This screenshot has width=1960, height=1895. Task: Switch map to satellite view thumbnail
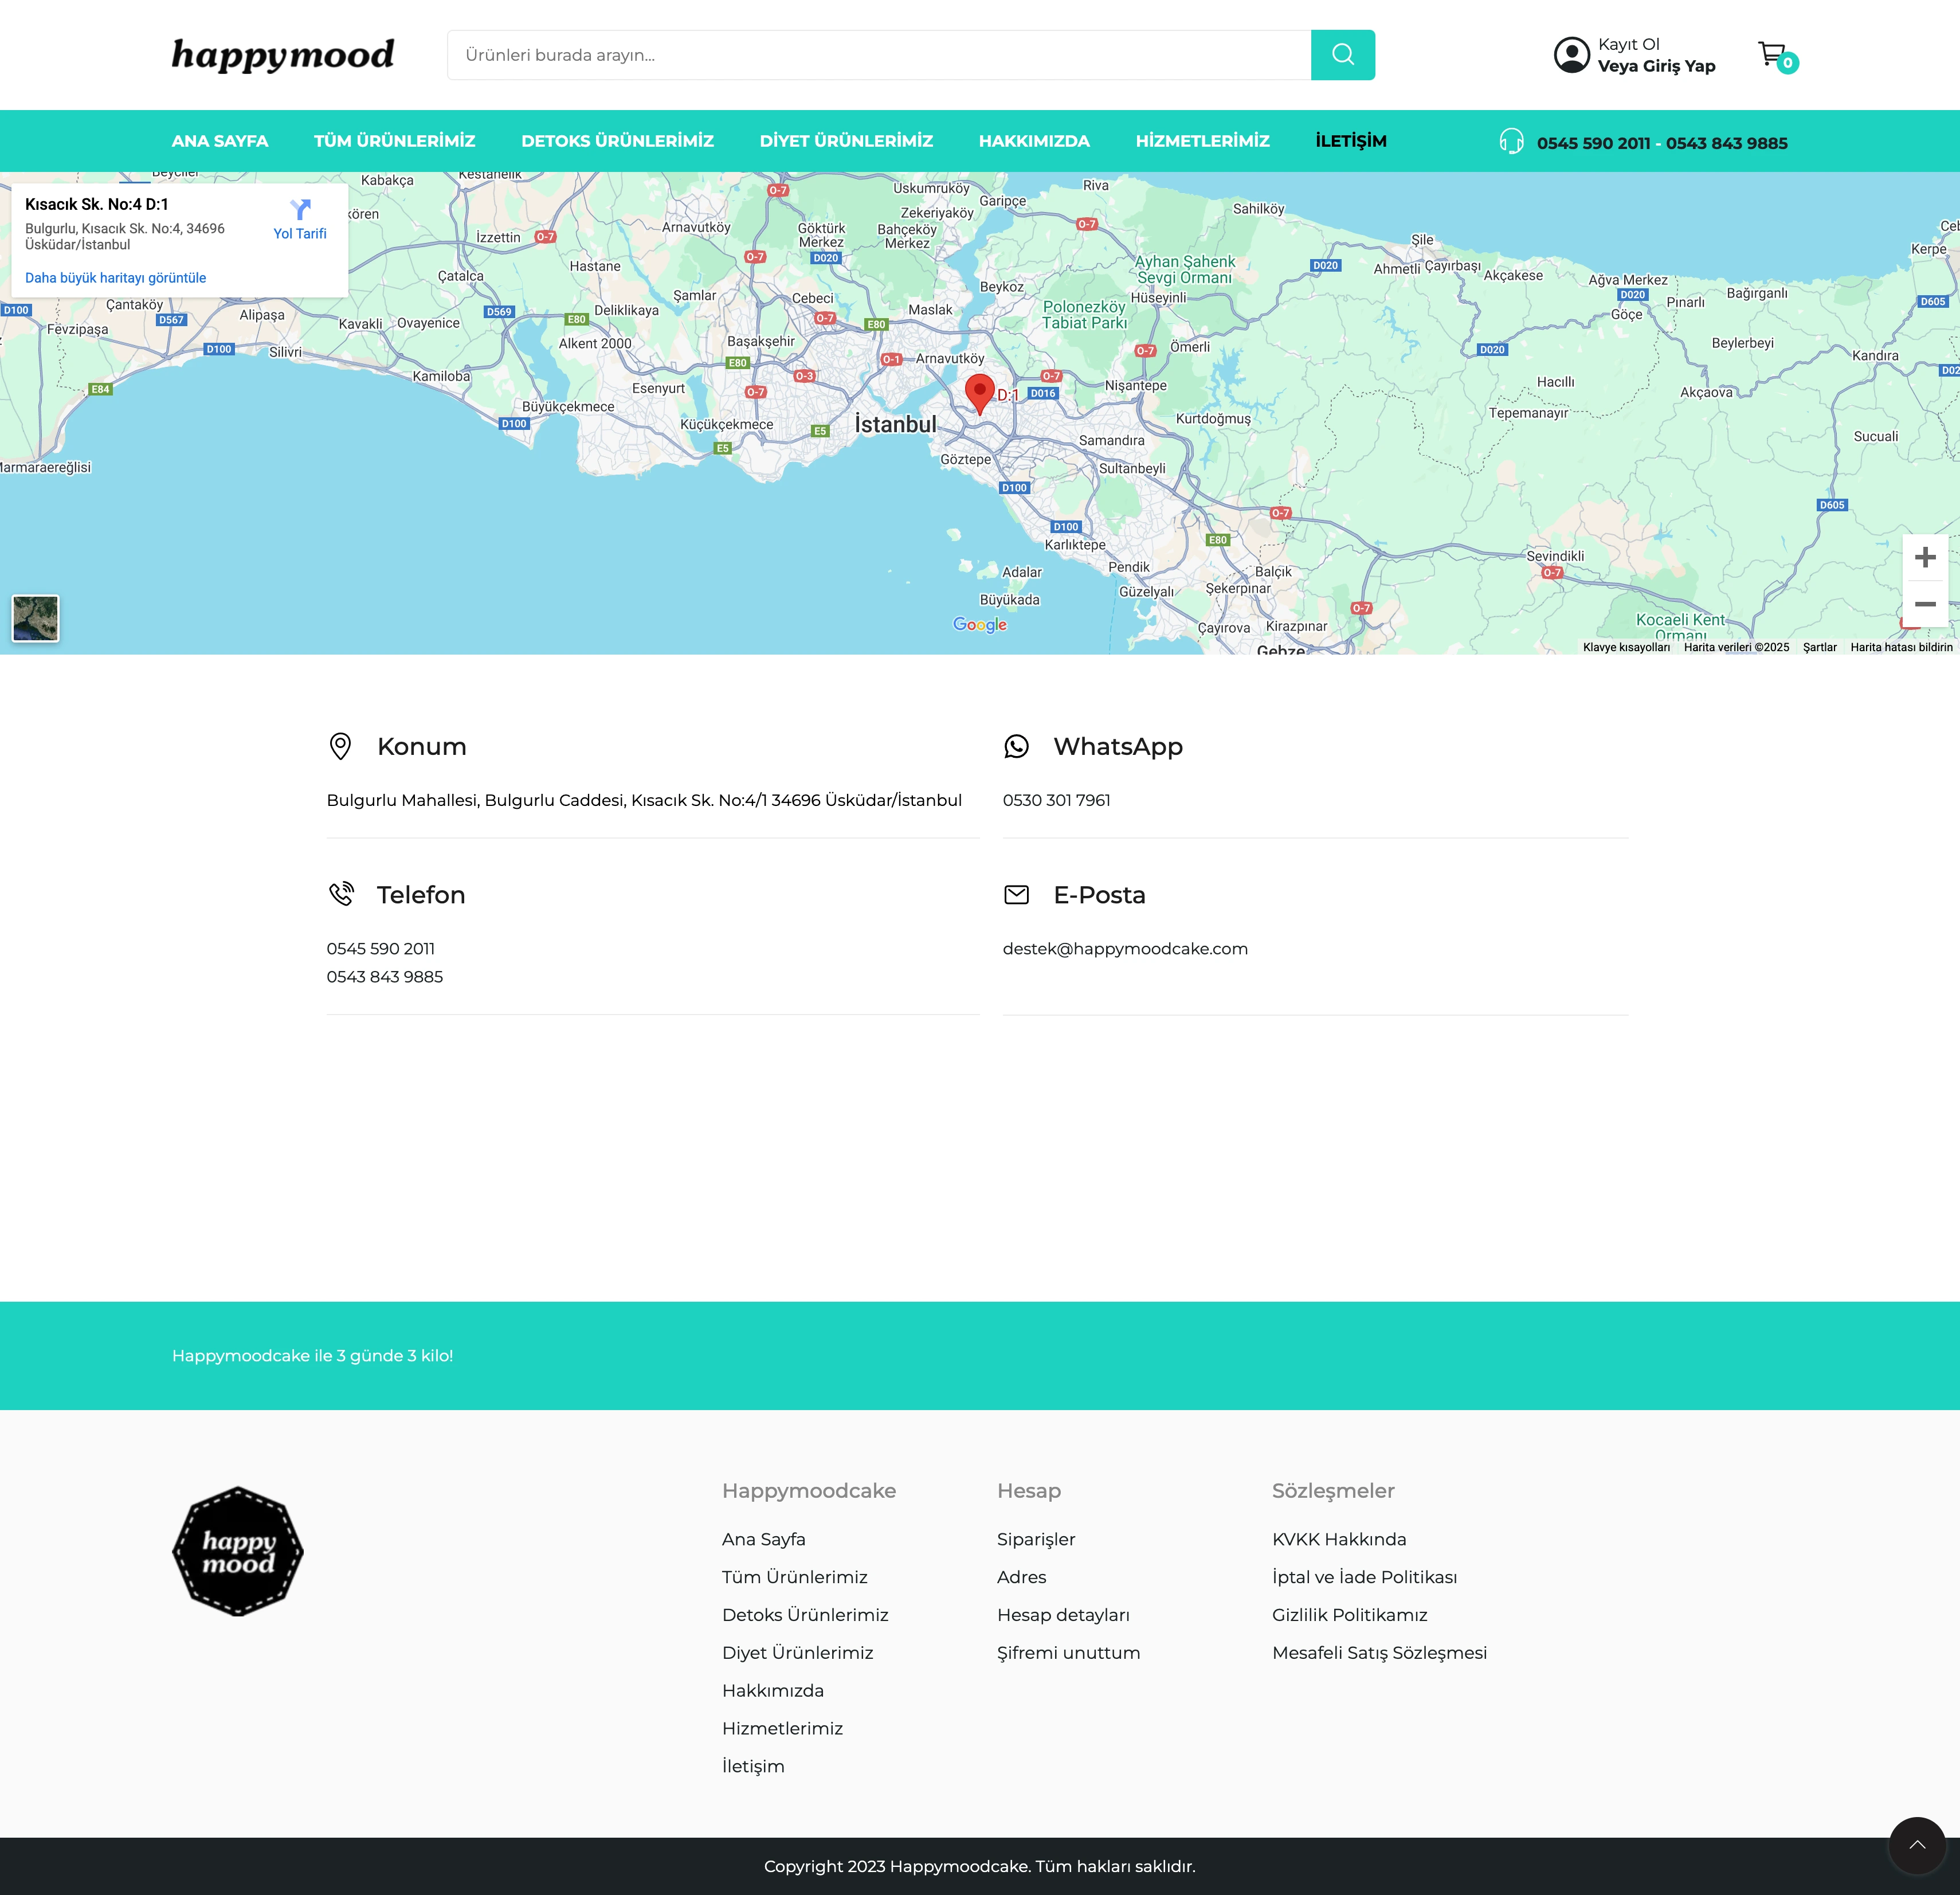coord(36,618)
